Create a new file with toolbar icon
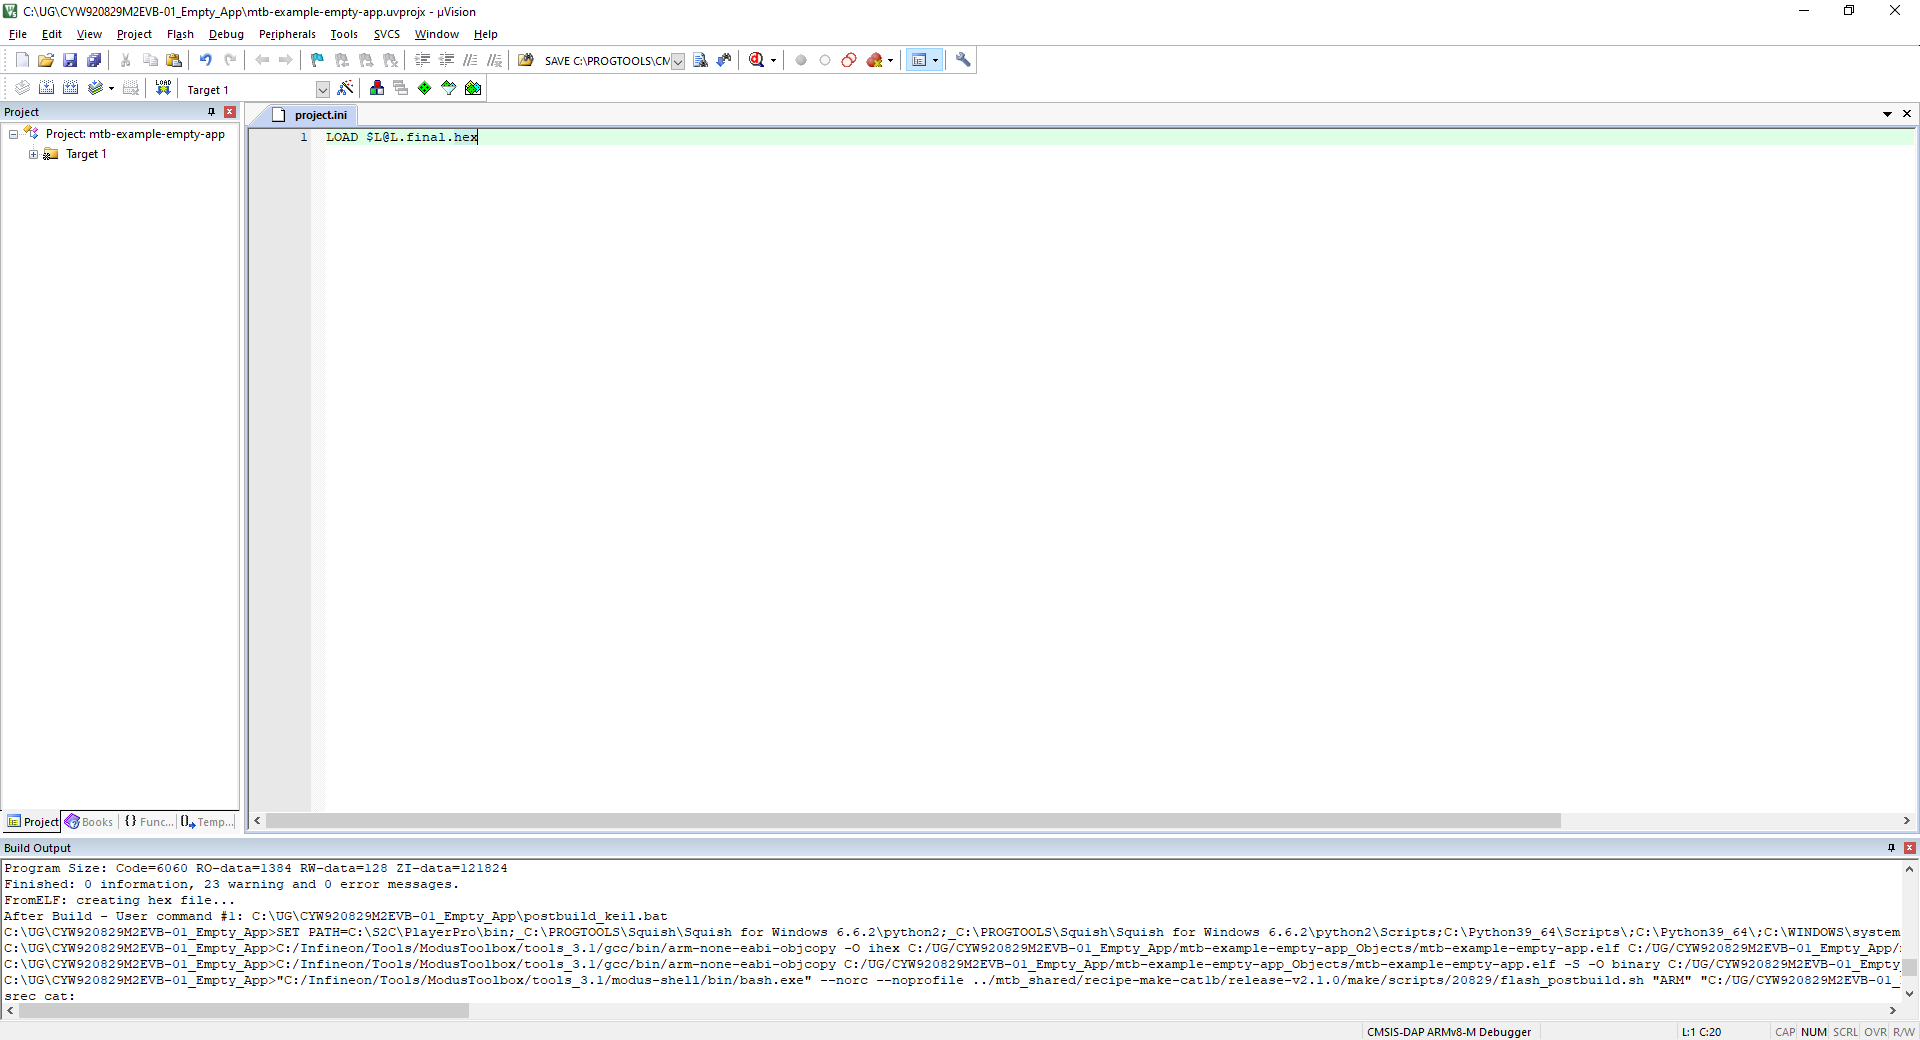Viewport: 1920px width, 1040px height. [x=22, y=60]
